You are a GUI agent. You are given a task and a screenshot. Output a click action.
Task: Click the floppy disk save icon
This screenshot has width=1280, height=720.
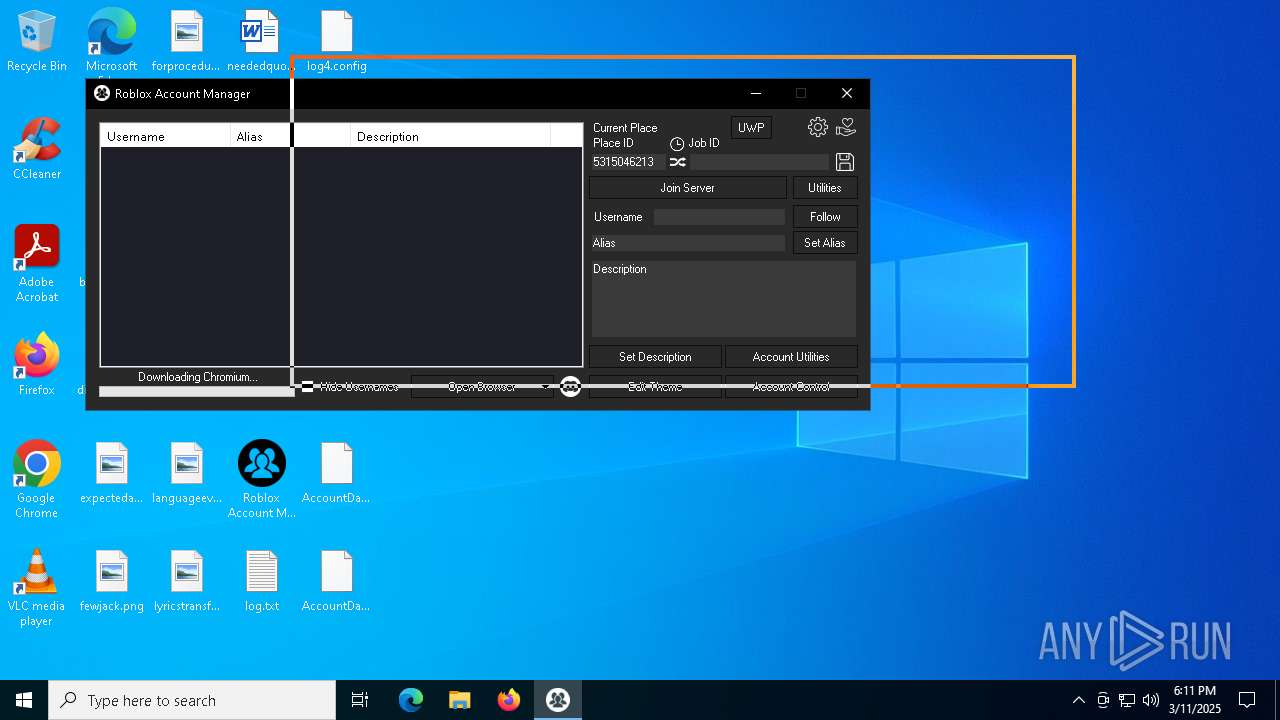[x=844, y=162]
